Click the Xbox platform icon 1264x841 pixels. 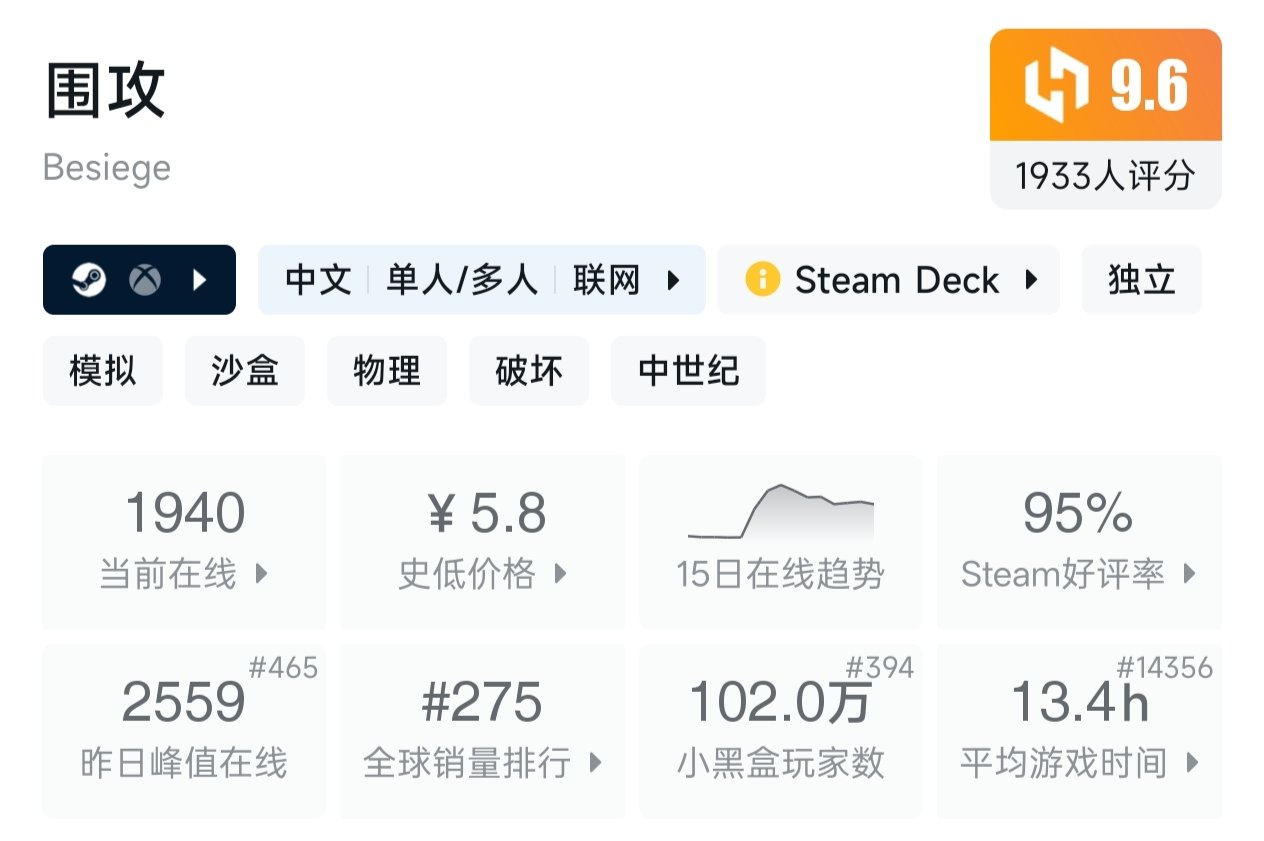(x=145, y=281)
